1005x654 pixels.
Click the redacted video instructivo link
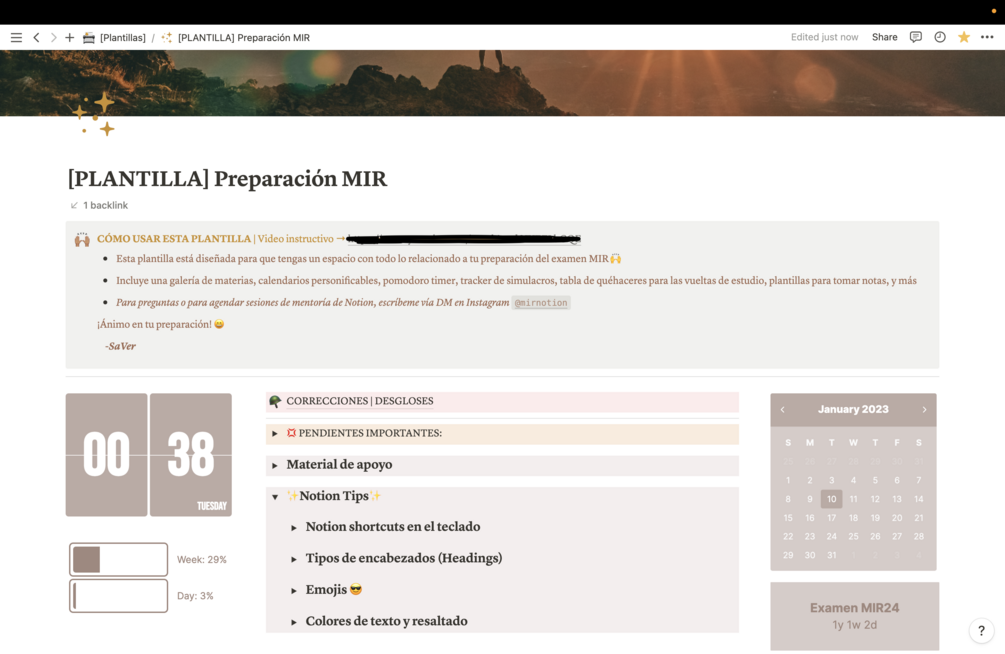click(463, 239)
